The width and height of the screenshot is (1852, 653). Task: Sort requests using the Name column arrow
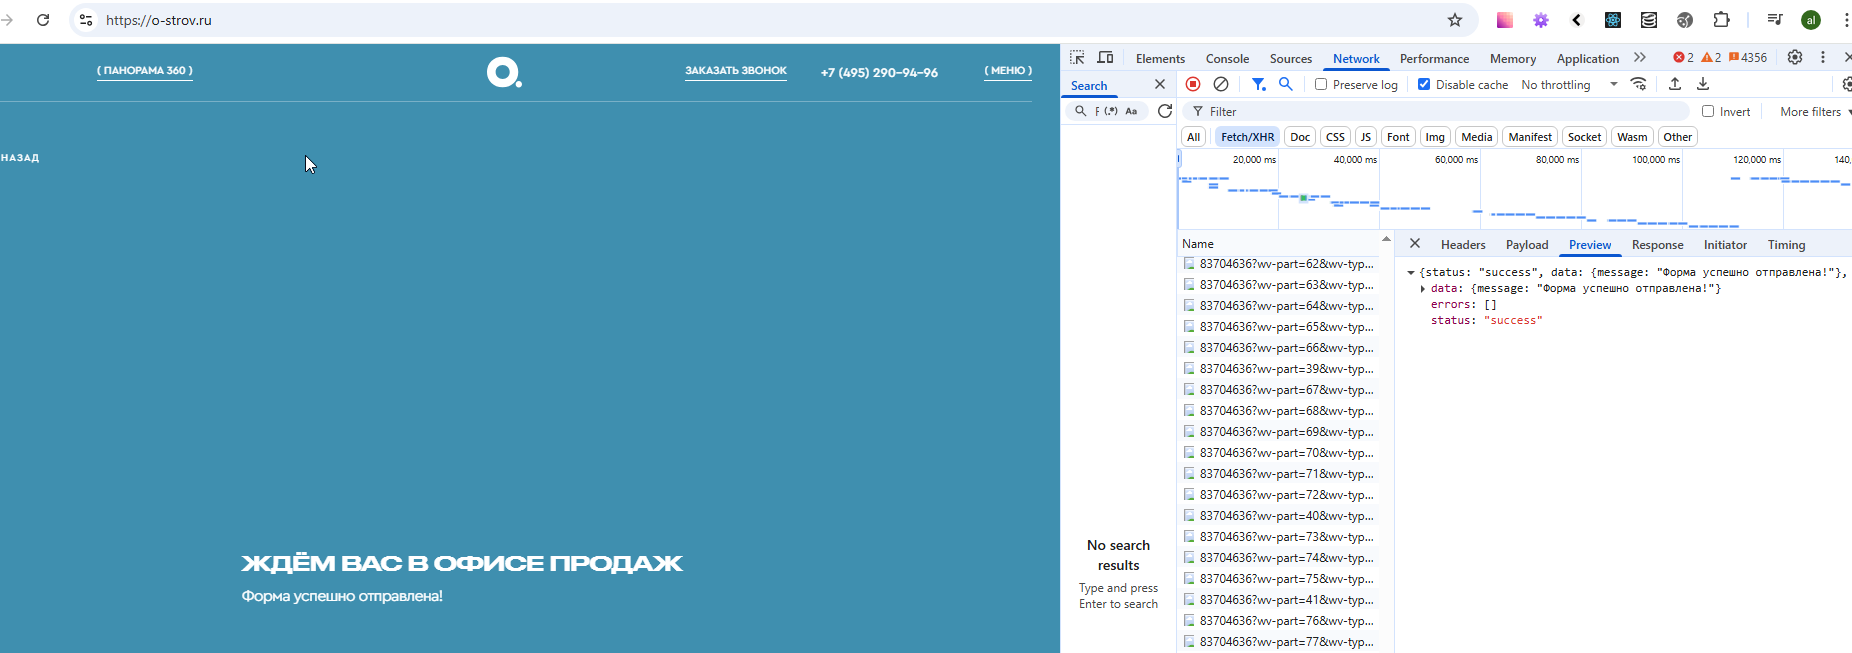[1386, 240]
